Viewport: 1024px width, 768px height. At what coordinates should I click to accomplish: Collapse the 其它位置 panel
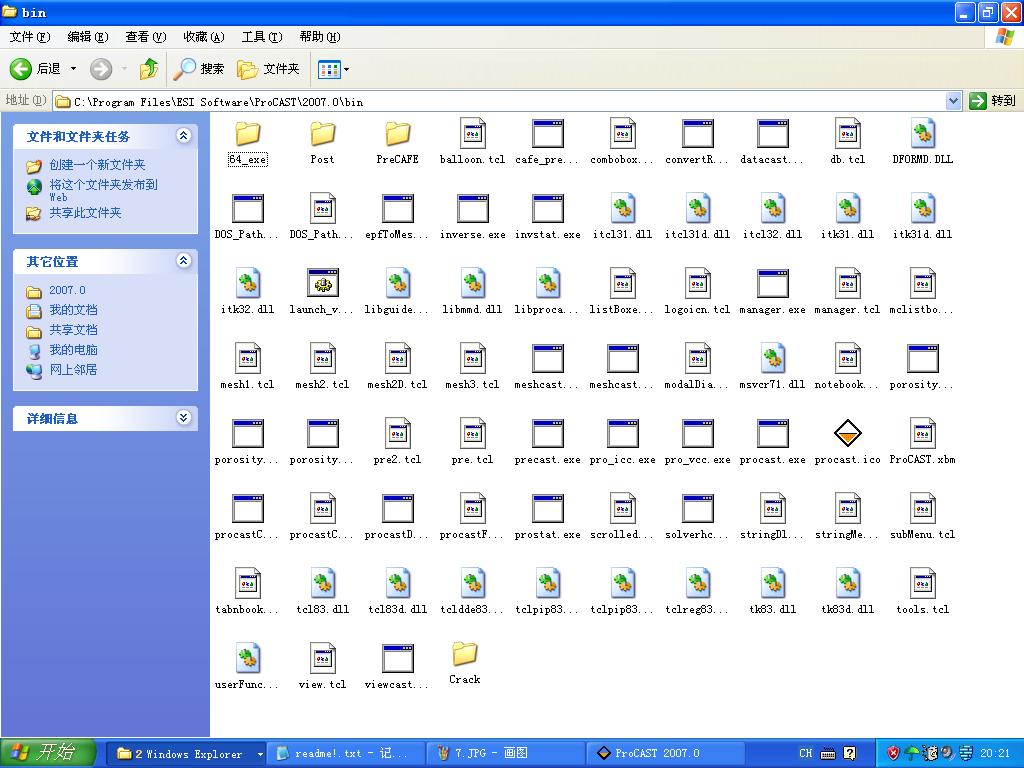point(184,261)
